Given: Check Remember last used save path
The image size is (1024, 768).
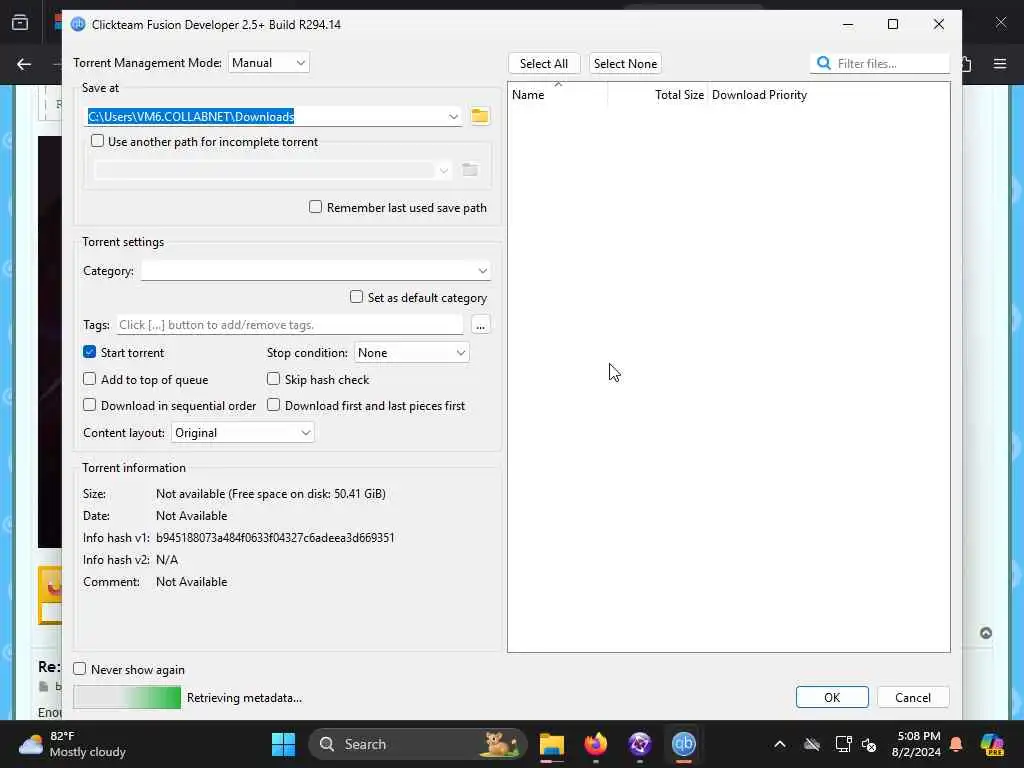Looking at the screenshot, I should (x=315, y=207).
